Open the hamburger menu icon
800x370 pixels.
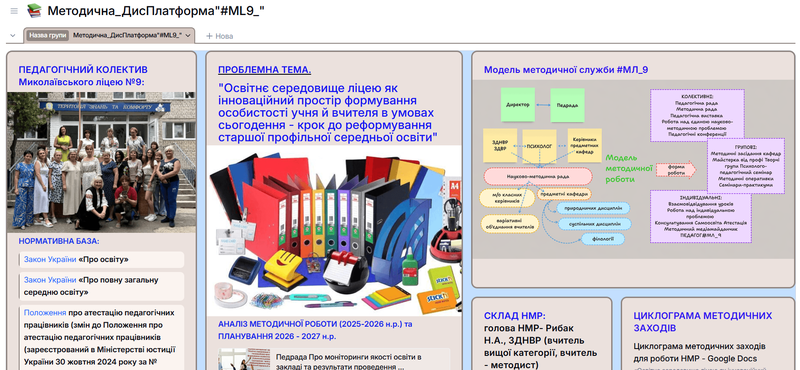(14, 11)
